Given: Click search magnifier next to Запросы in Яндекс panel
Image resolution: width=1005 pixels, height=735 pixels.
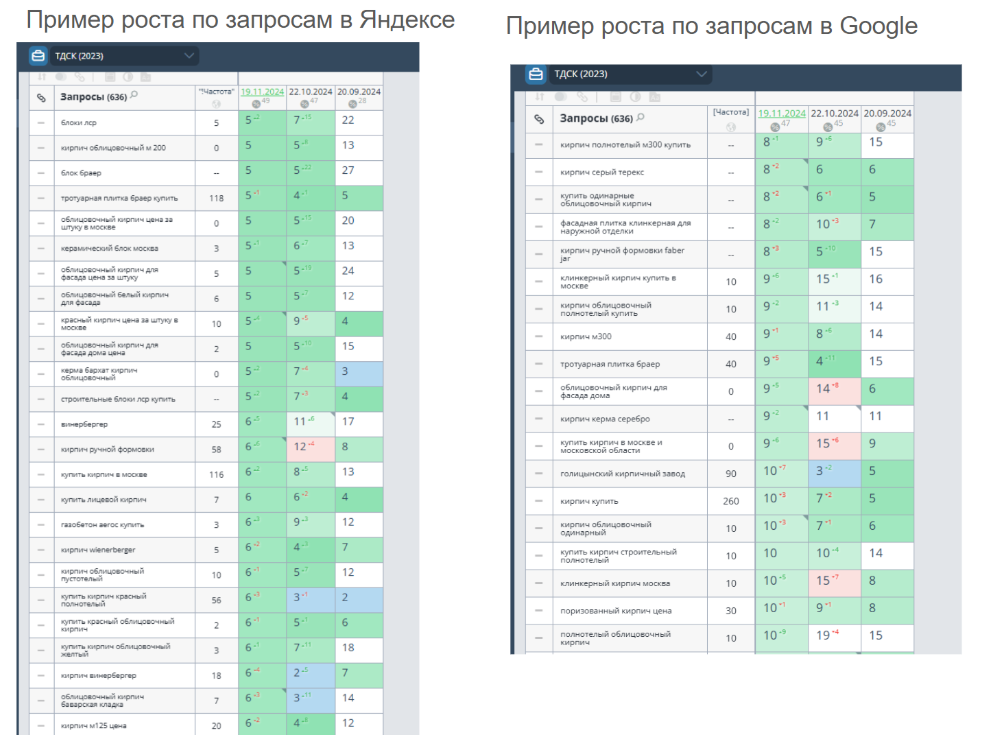Looking at the screenshot, I should point(134,95).
